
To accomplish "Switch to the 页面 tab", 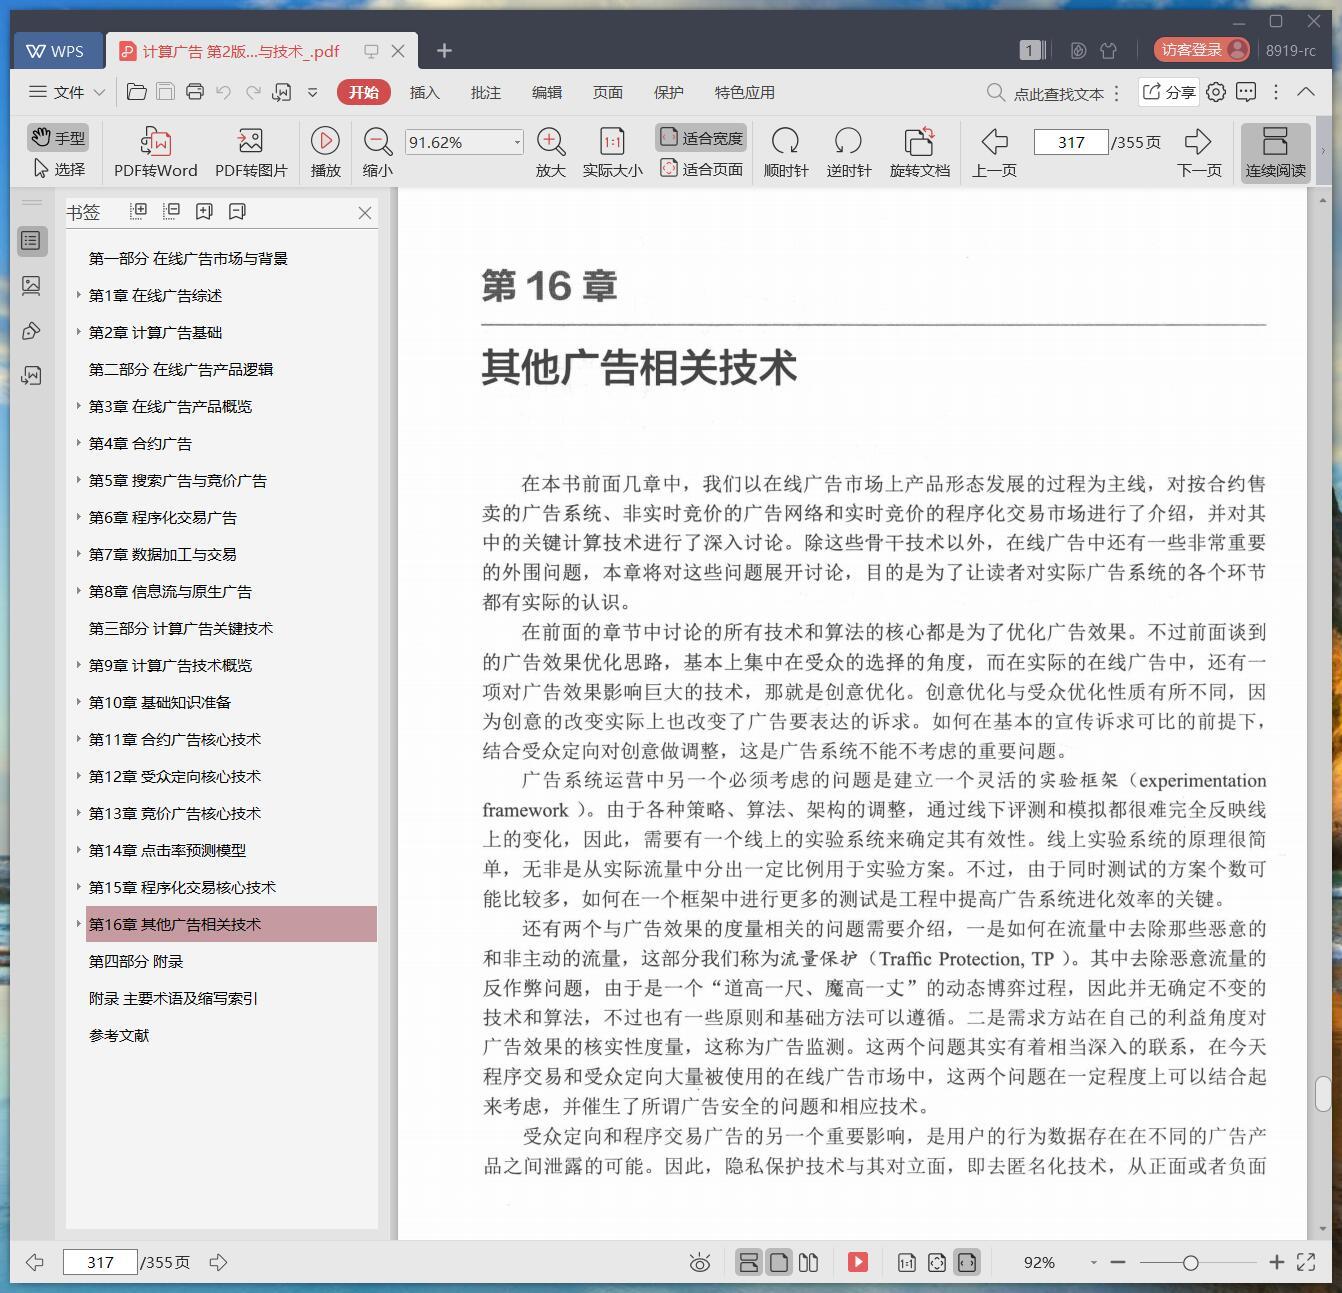I will point(607,92).
